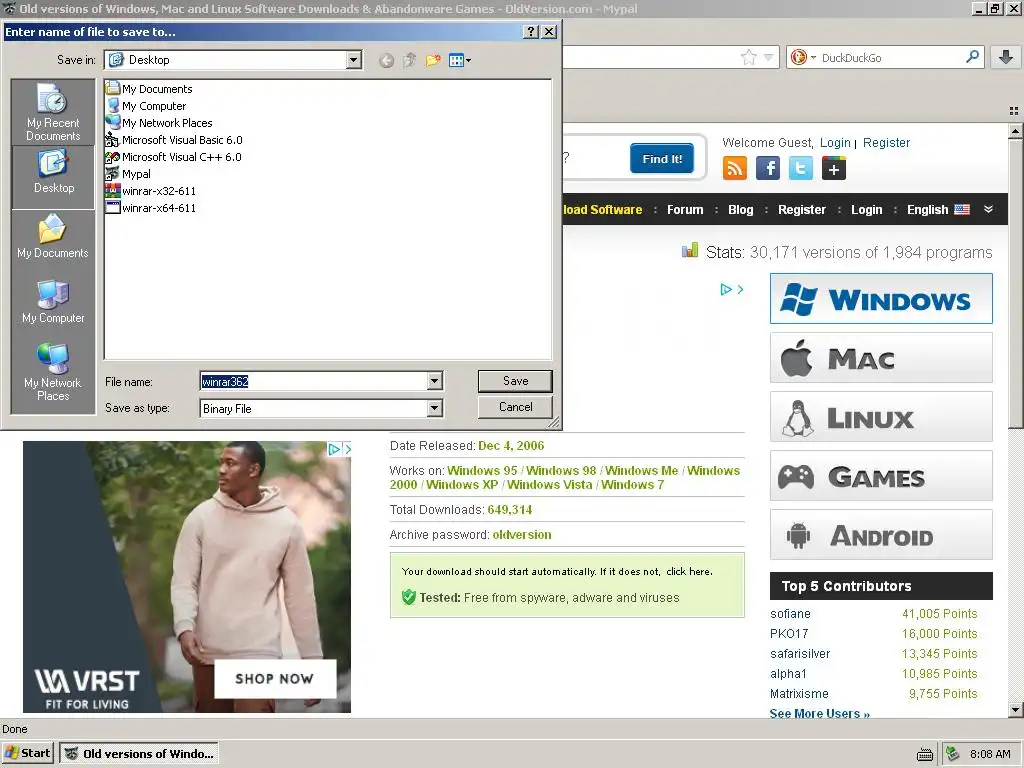The image size is (1024, 768).
Task: Open Register in the dark nav bar
Action: coord(802,210)
